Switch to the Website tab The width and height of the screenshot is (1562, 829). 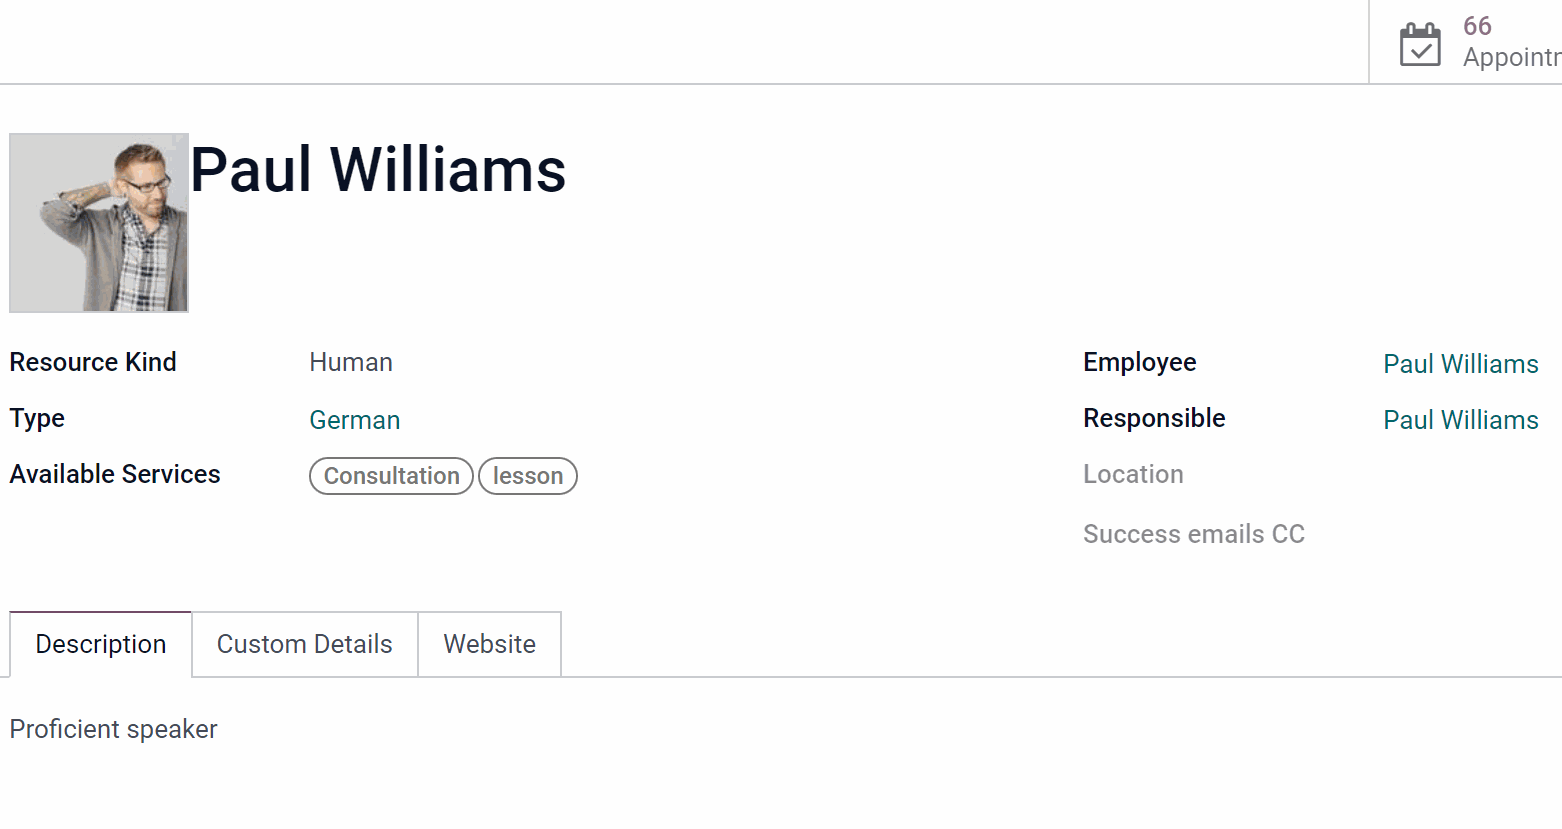click(490, 644)
